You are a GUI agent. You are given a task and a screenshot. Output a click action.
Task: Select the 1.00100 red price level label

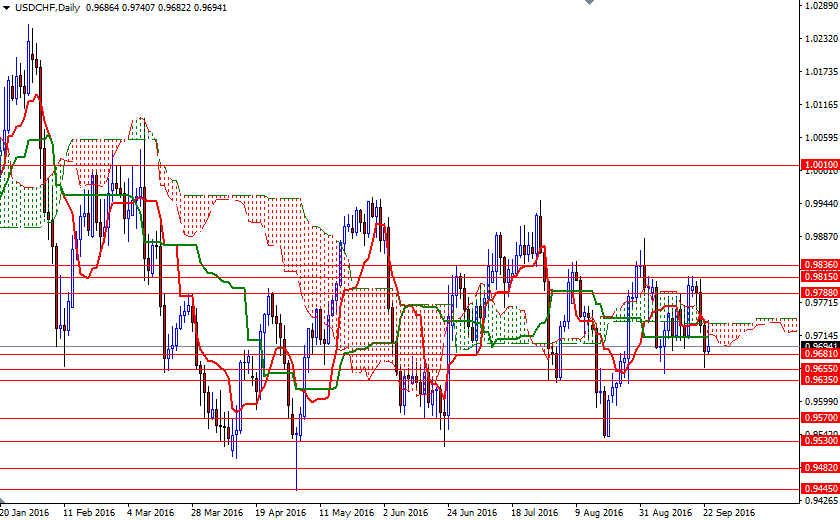[x=820, y=165]
